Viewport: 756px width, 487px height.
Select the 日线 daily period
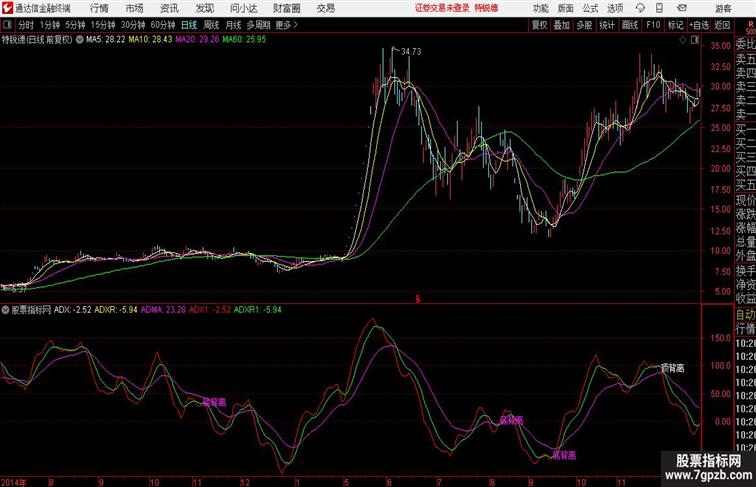189,25
